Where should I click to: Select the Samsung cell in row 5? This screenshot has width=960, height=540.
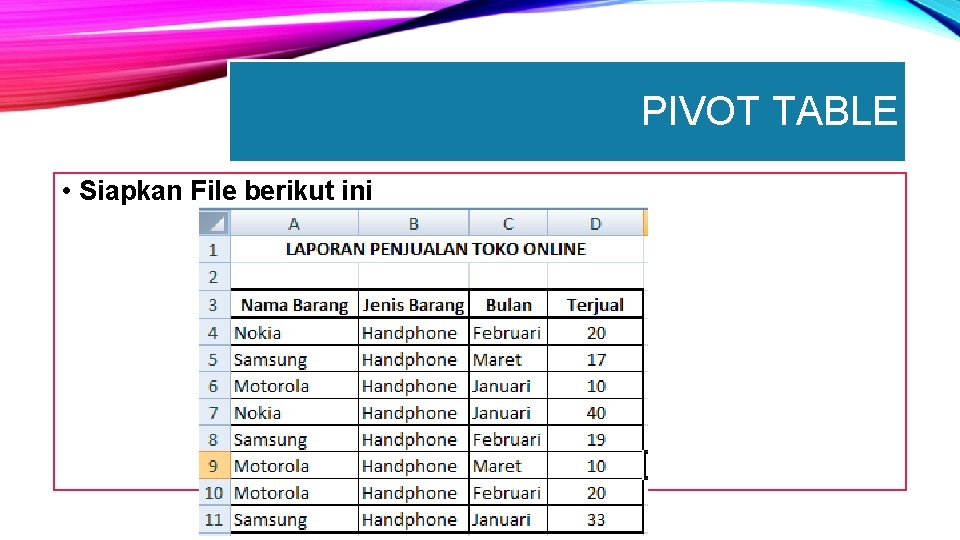click(294, 359)
